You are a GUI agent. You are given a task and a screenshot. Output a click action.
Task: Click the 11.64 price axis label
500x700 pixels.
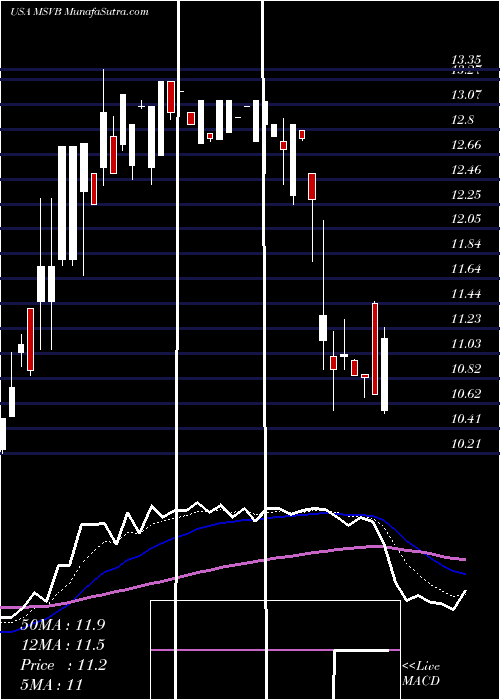[x=466, y=269]
